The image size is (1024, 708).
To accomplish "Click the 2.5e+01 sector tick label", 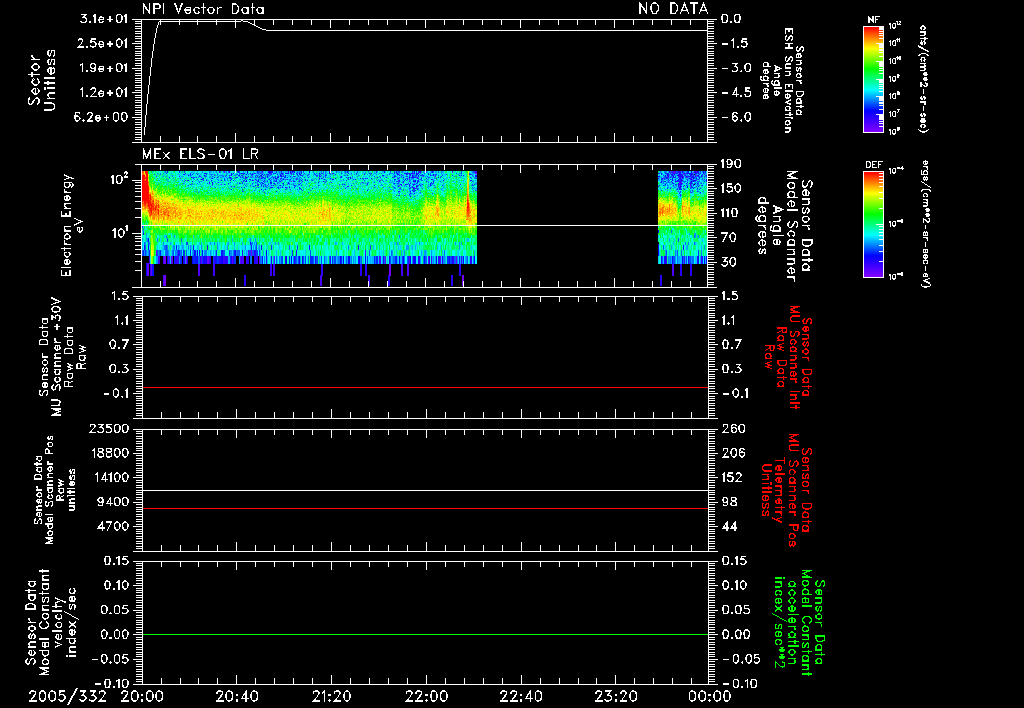I will coord(103,43).
